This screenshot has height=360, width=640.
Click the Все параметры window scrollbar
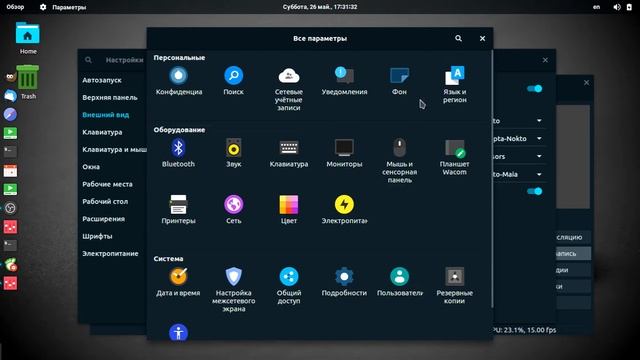pos(492,180)
